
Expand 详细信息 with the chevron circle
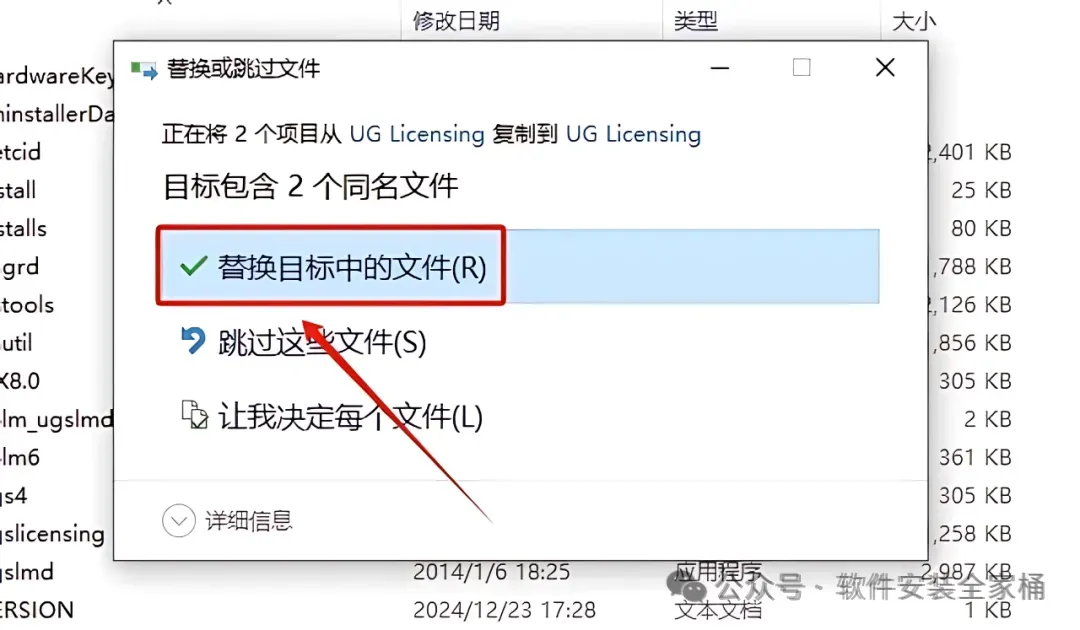[179, 521]
